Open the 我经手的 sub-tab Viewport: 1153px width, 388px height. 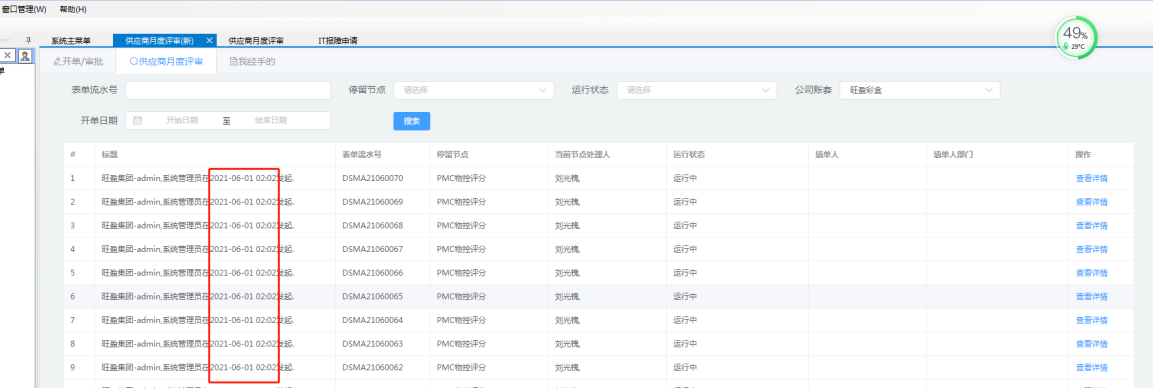252,62
